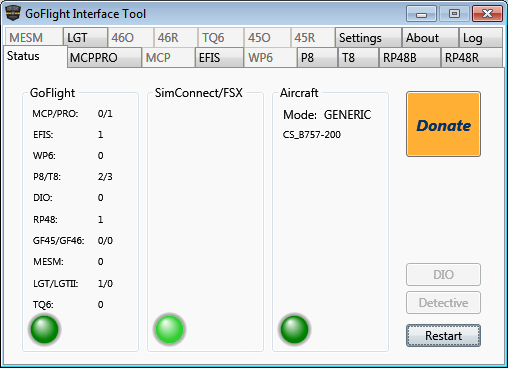
Task: Select the Status tab
Action: pos(35,57)
